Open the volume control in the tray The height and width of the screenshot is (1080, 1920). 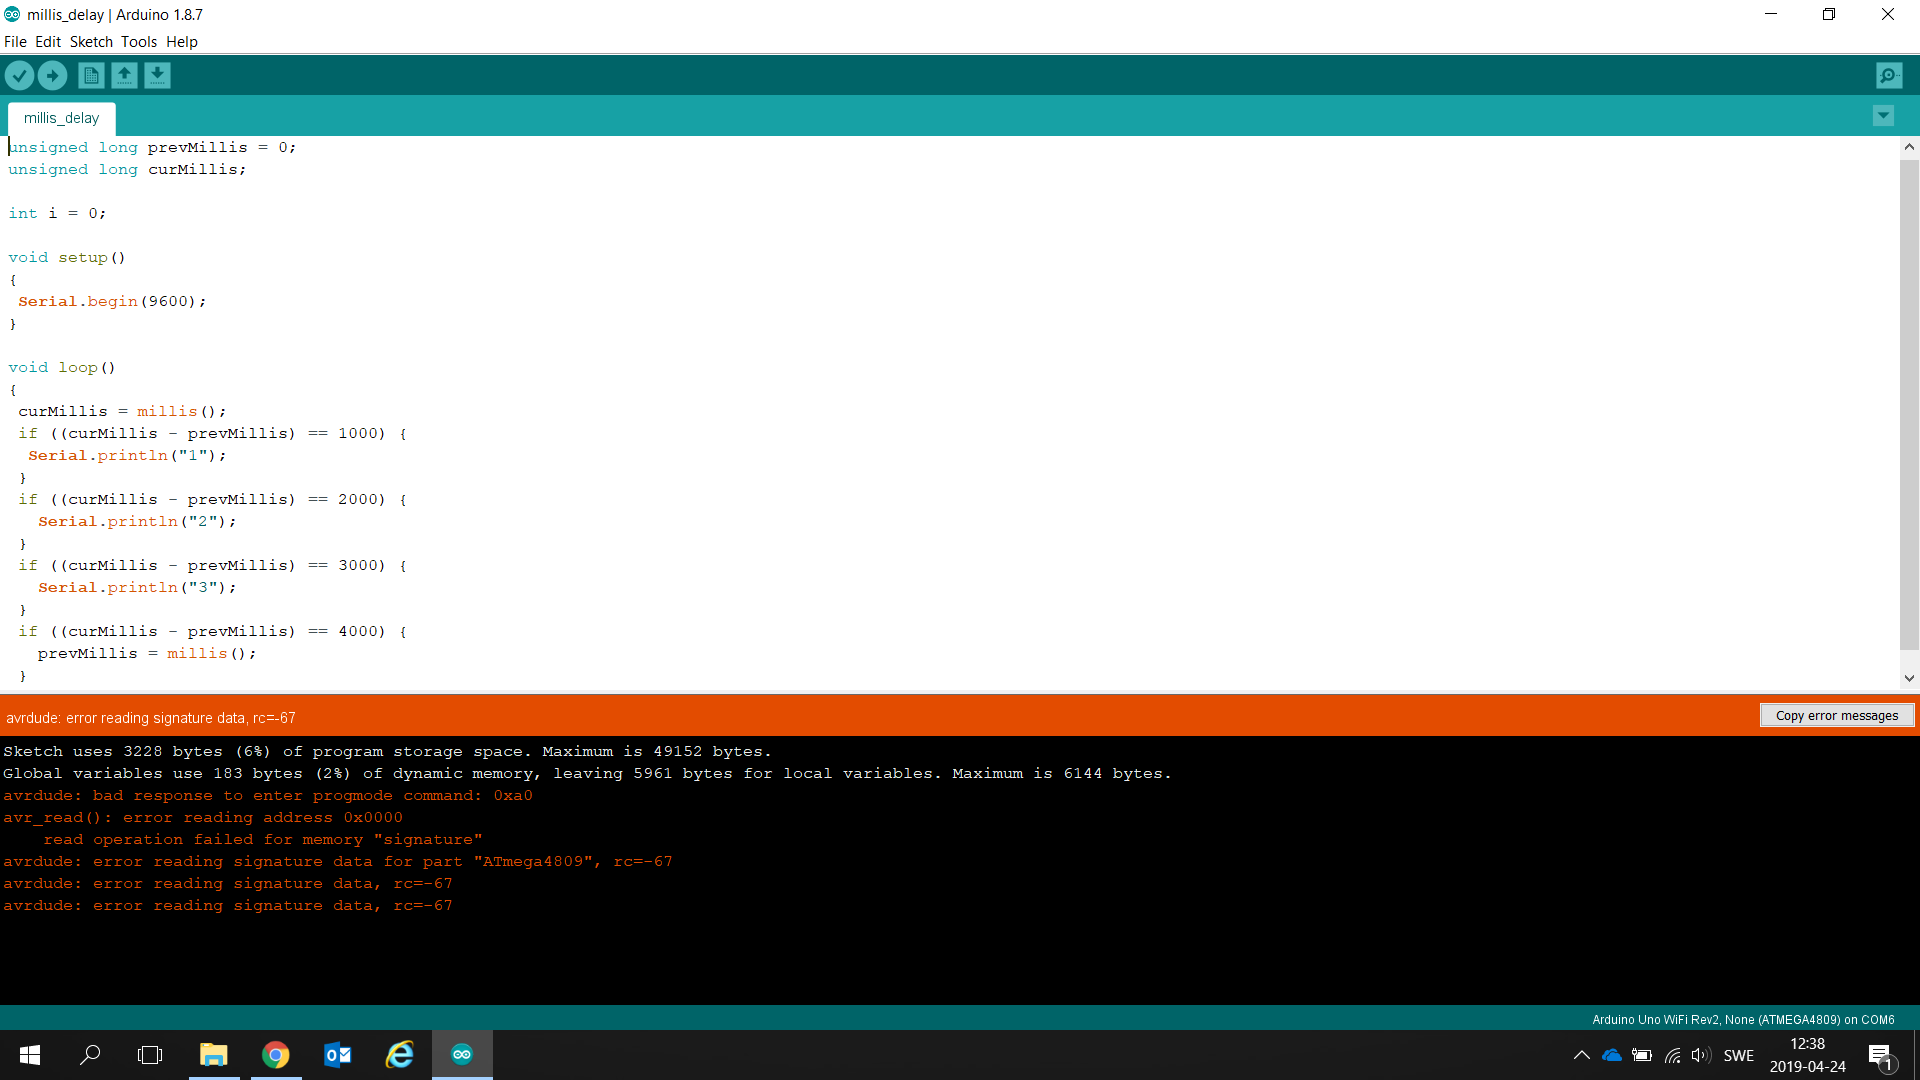tap(1702, 1055)
